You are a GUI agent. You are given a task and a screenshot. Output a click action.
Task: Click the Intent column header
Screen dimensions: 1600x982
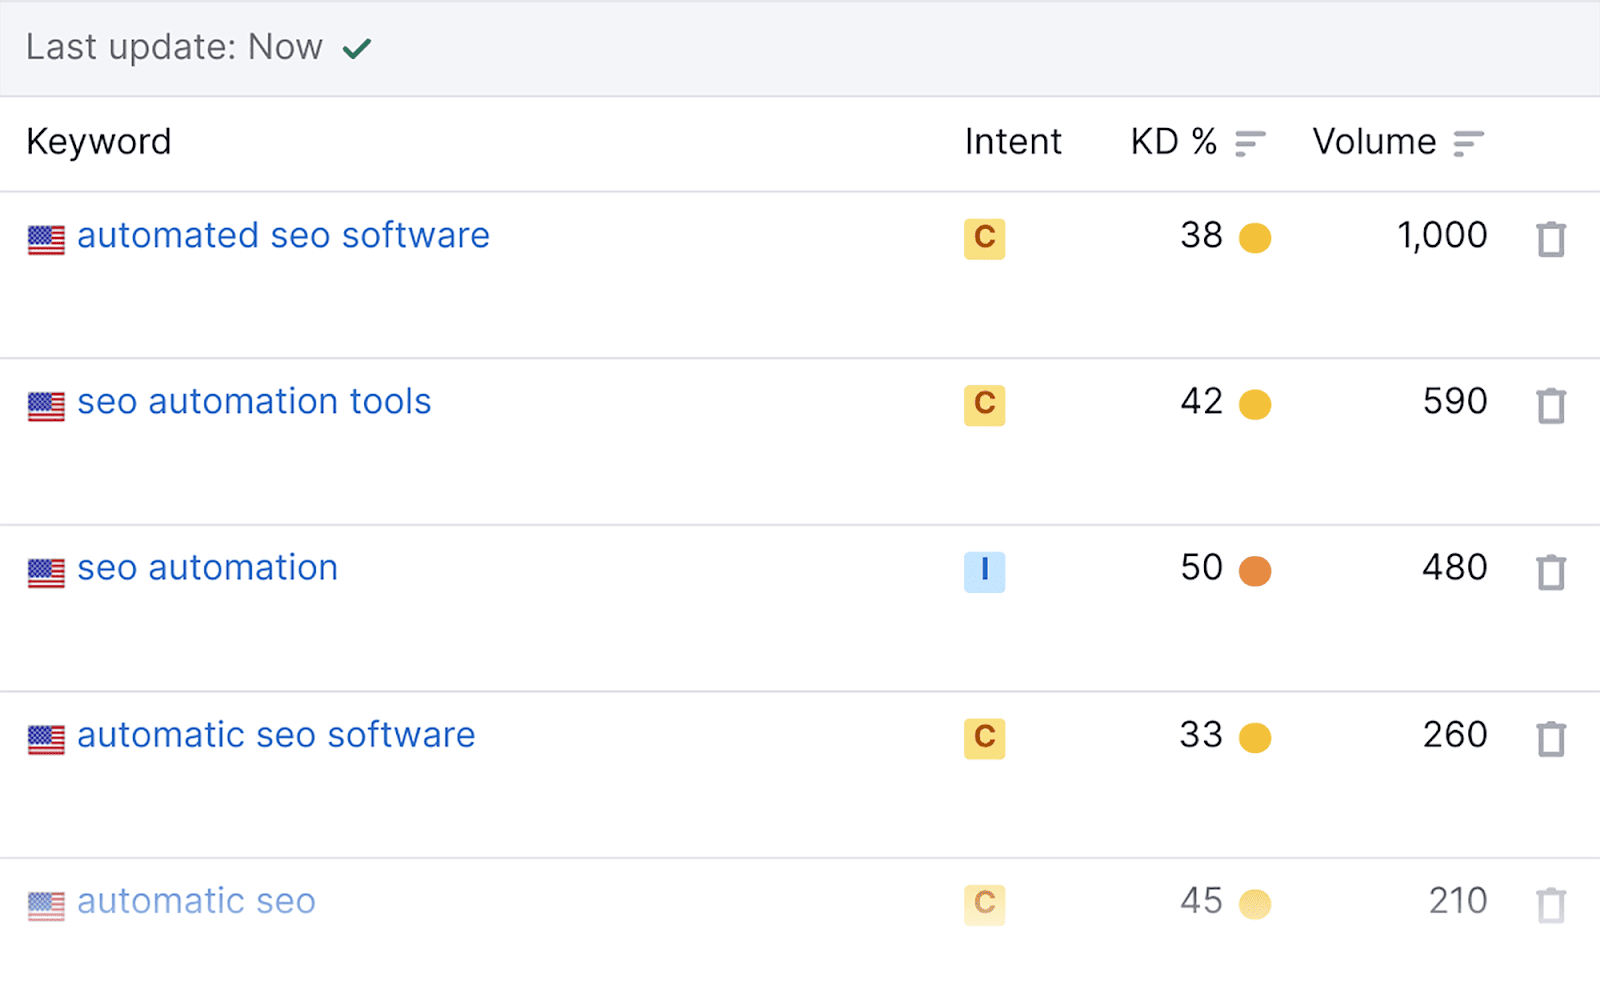point(1012,142)
